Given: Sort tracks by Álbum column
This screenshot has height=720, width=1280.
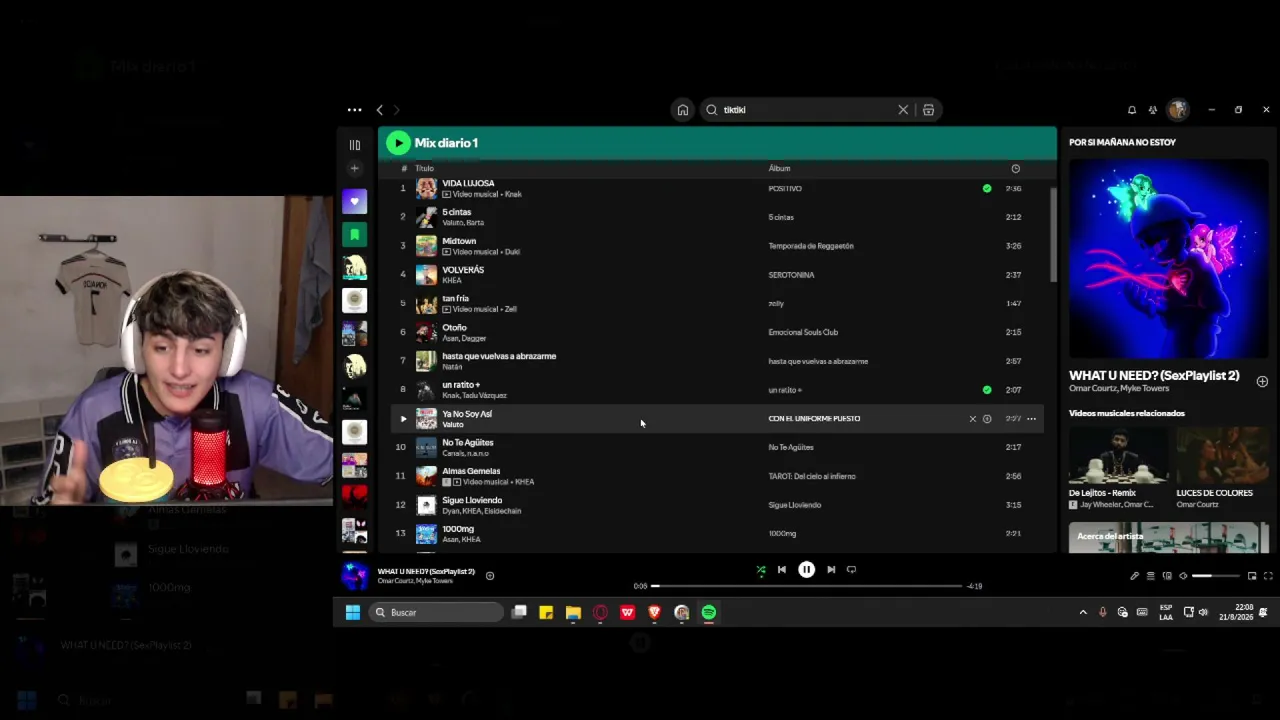Looking at the screenshot, I should coord(779,168).
